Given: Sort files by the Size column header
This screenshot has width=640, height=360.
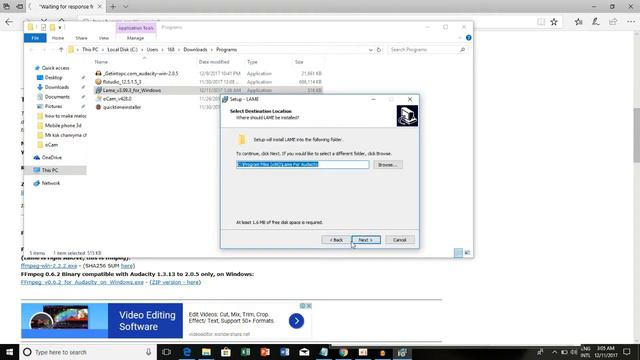Looking at the screenshot, I should [x=299, y=62].
